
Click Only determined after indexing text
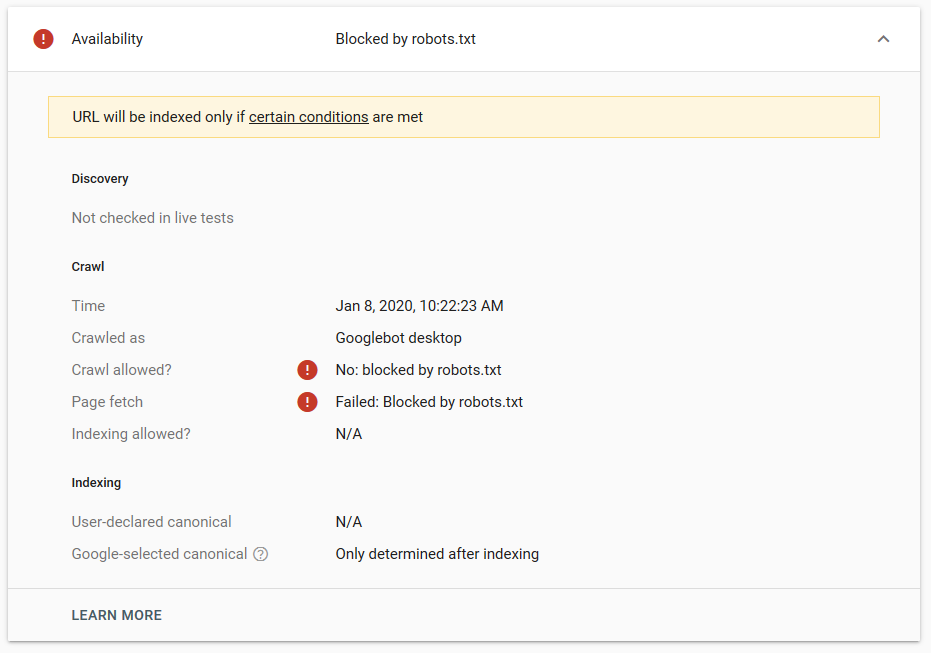point(437,554)
